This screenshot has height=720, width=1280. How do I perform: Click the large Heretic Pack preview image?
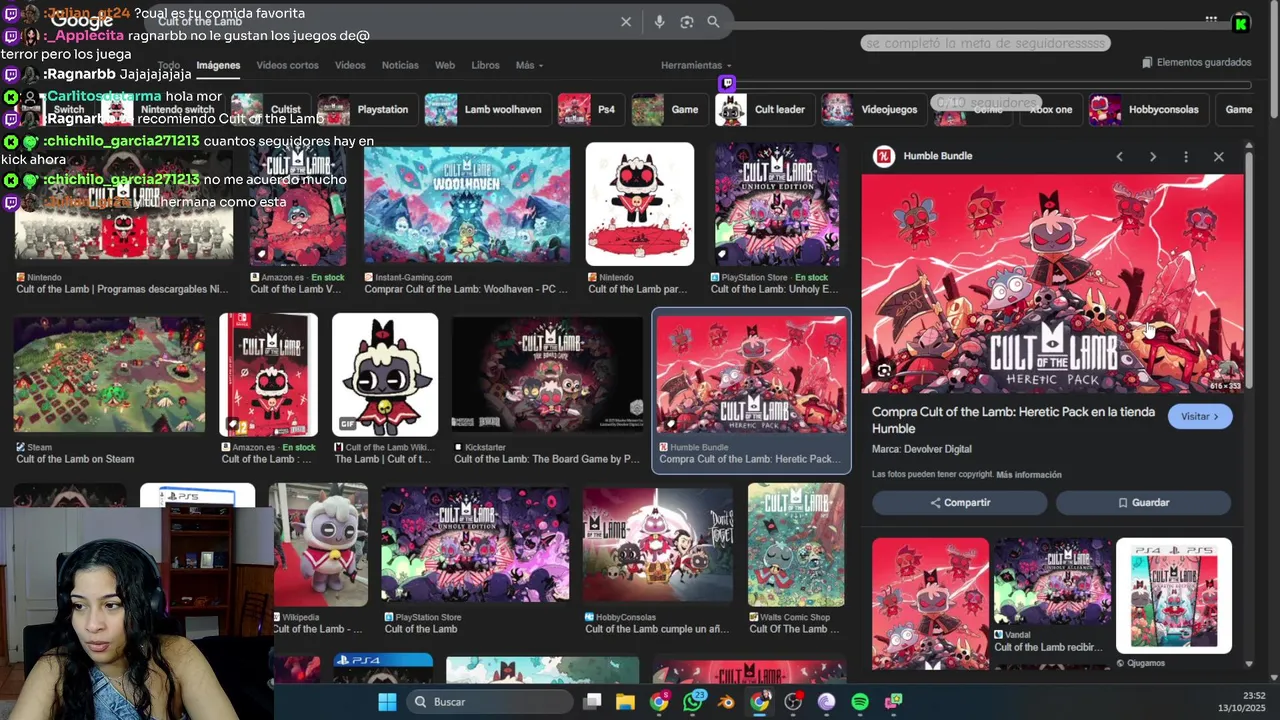[1053, 284]
